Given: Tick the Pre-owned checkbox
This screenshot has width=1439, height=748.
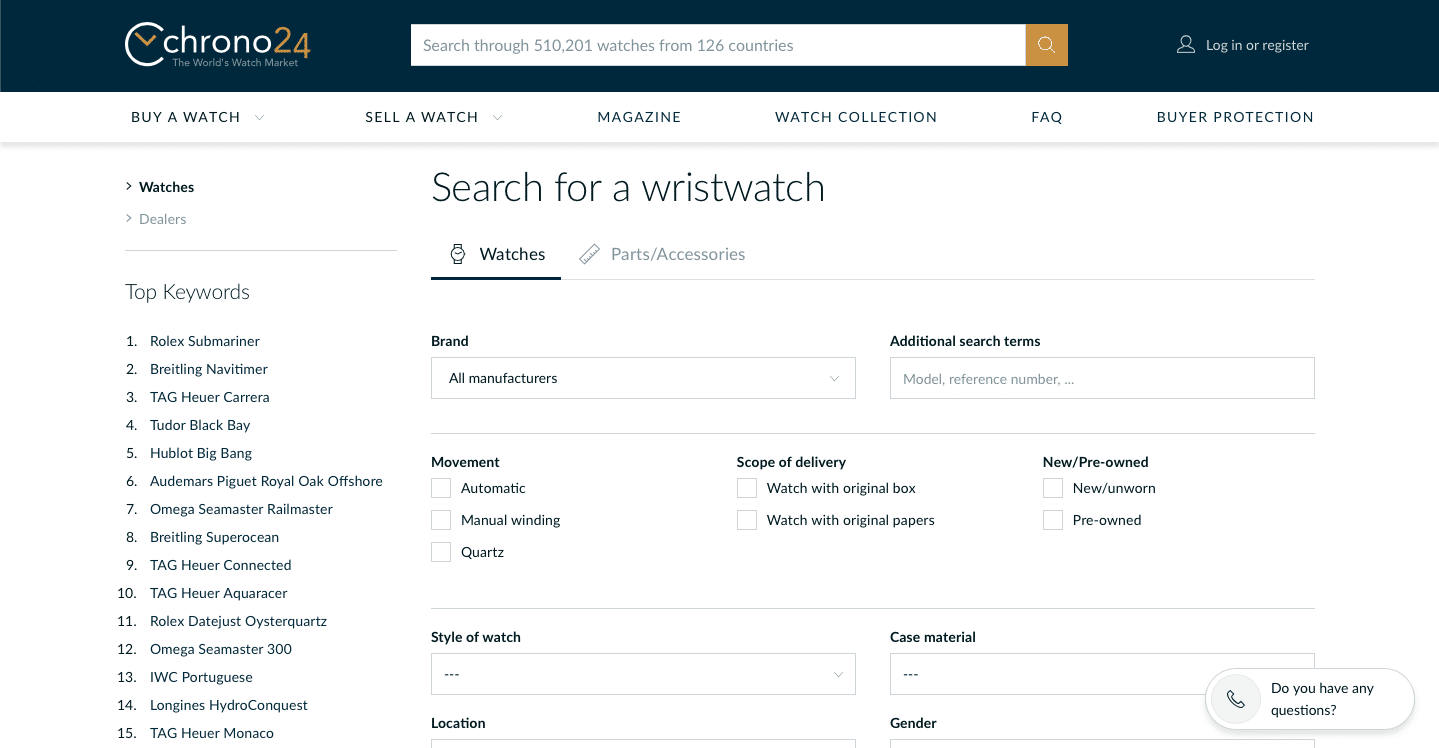Looking at the screenshot, I should click(1053, 520).
